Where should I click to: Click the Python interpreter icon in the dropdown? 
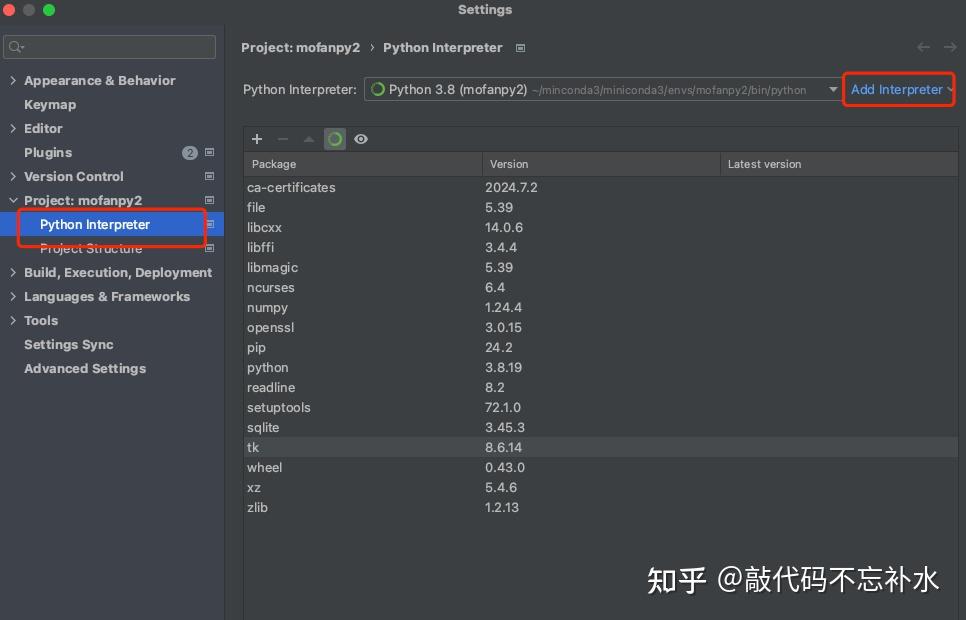pos(378,89)
